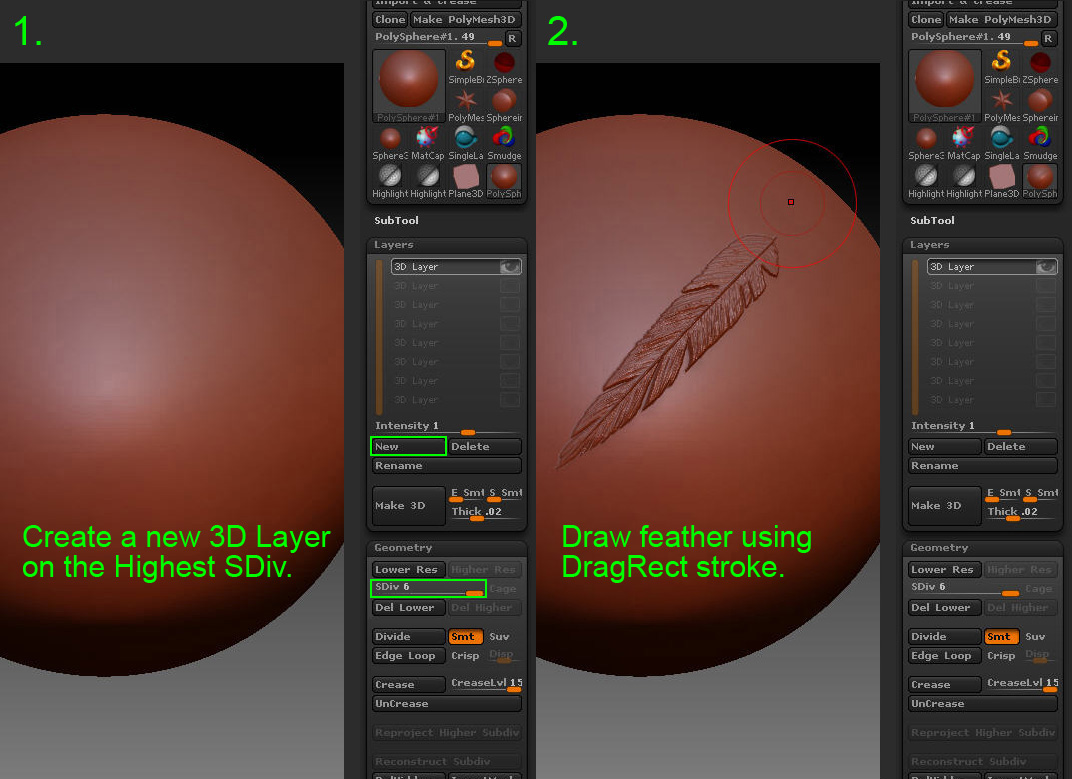Click Delete layer button in step 1 panel
Viewport: 1072px width, 779px height.
[x=485, y=447]
